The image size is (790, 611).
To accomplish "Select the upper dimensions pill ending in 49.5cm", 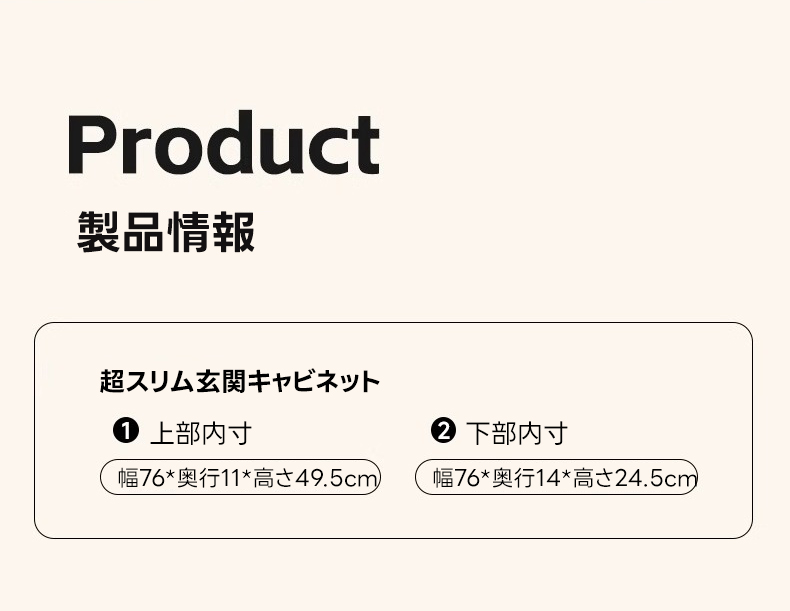I will click(x=240, y=478).
